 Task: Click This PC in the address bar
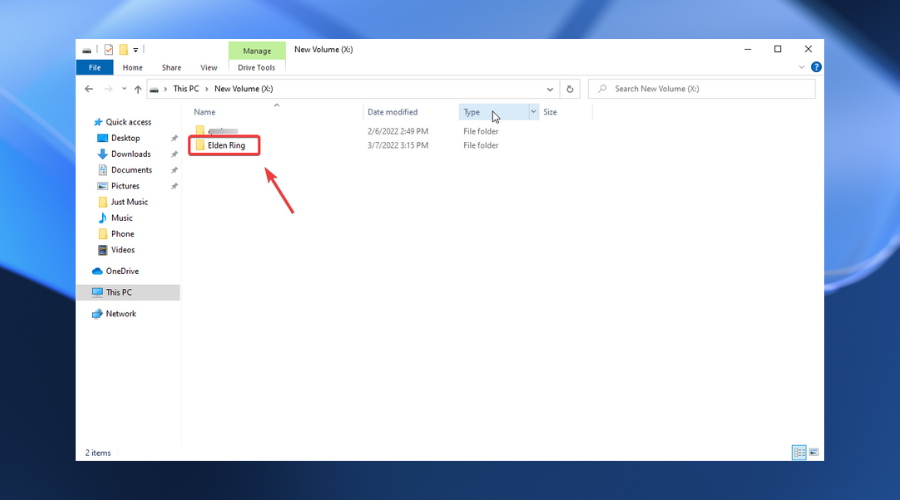click(x=186, y=89)
